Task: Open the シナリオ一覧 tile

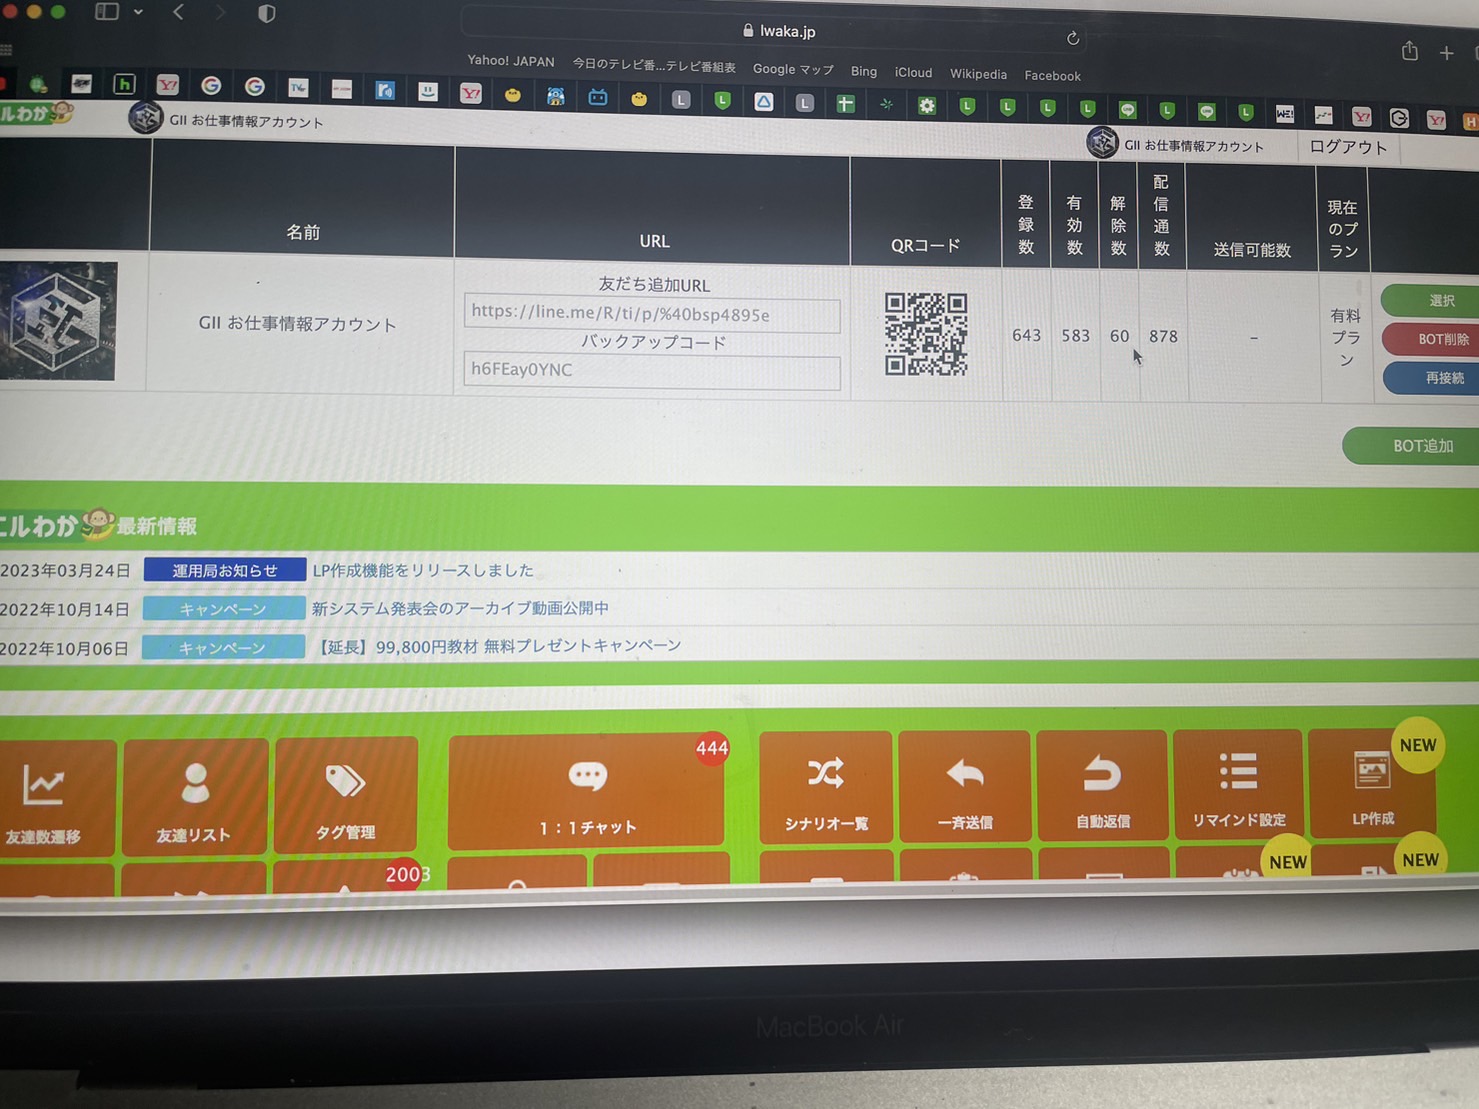Action: [826, 786]
